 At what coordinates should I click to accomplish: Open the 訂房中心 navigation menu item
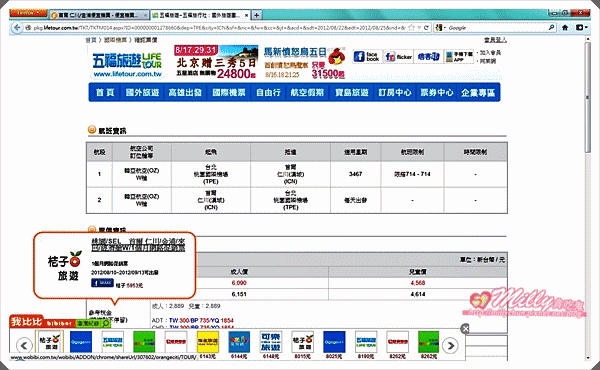coord(395,92)
